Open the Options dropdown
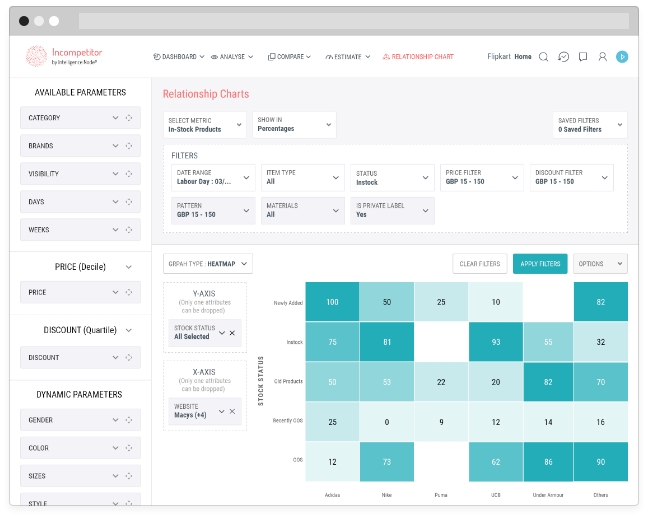This screenshot has height=518, width=648. tap(600, 264)
